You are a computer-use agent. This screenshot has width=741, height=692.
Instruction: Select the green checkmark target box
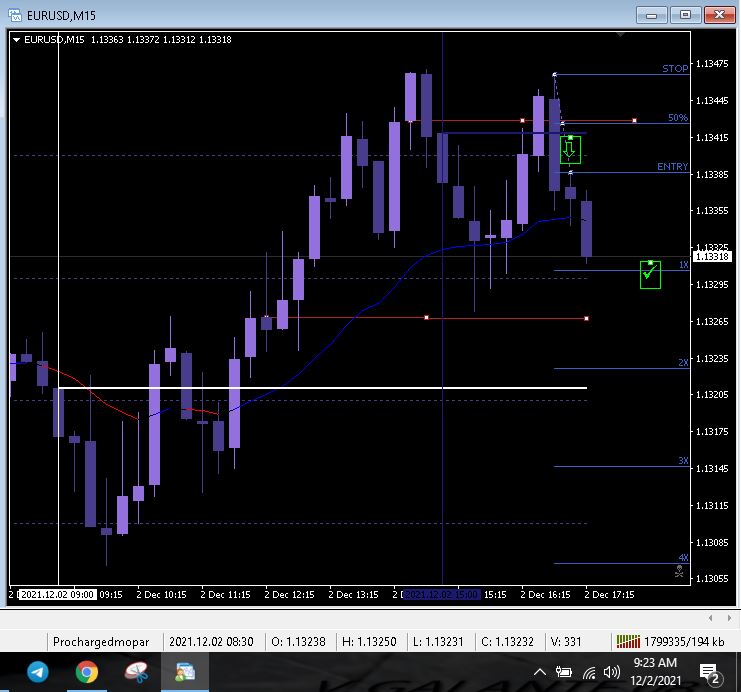(x=650, y=274)
